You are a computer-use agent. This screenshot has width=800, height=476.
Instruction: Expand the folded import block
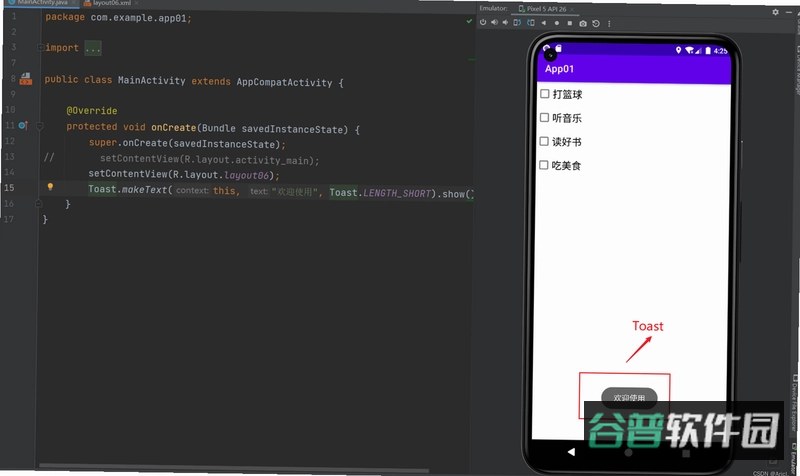pos(40,47)
